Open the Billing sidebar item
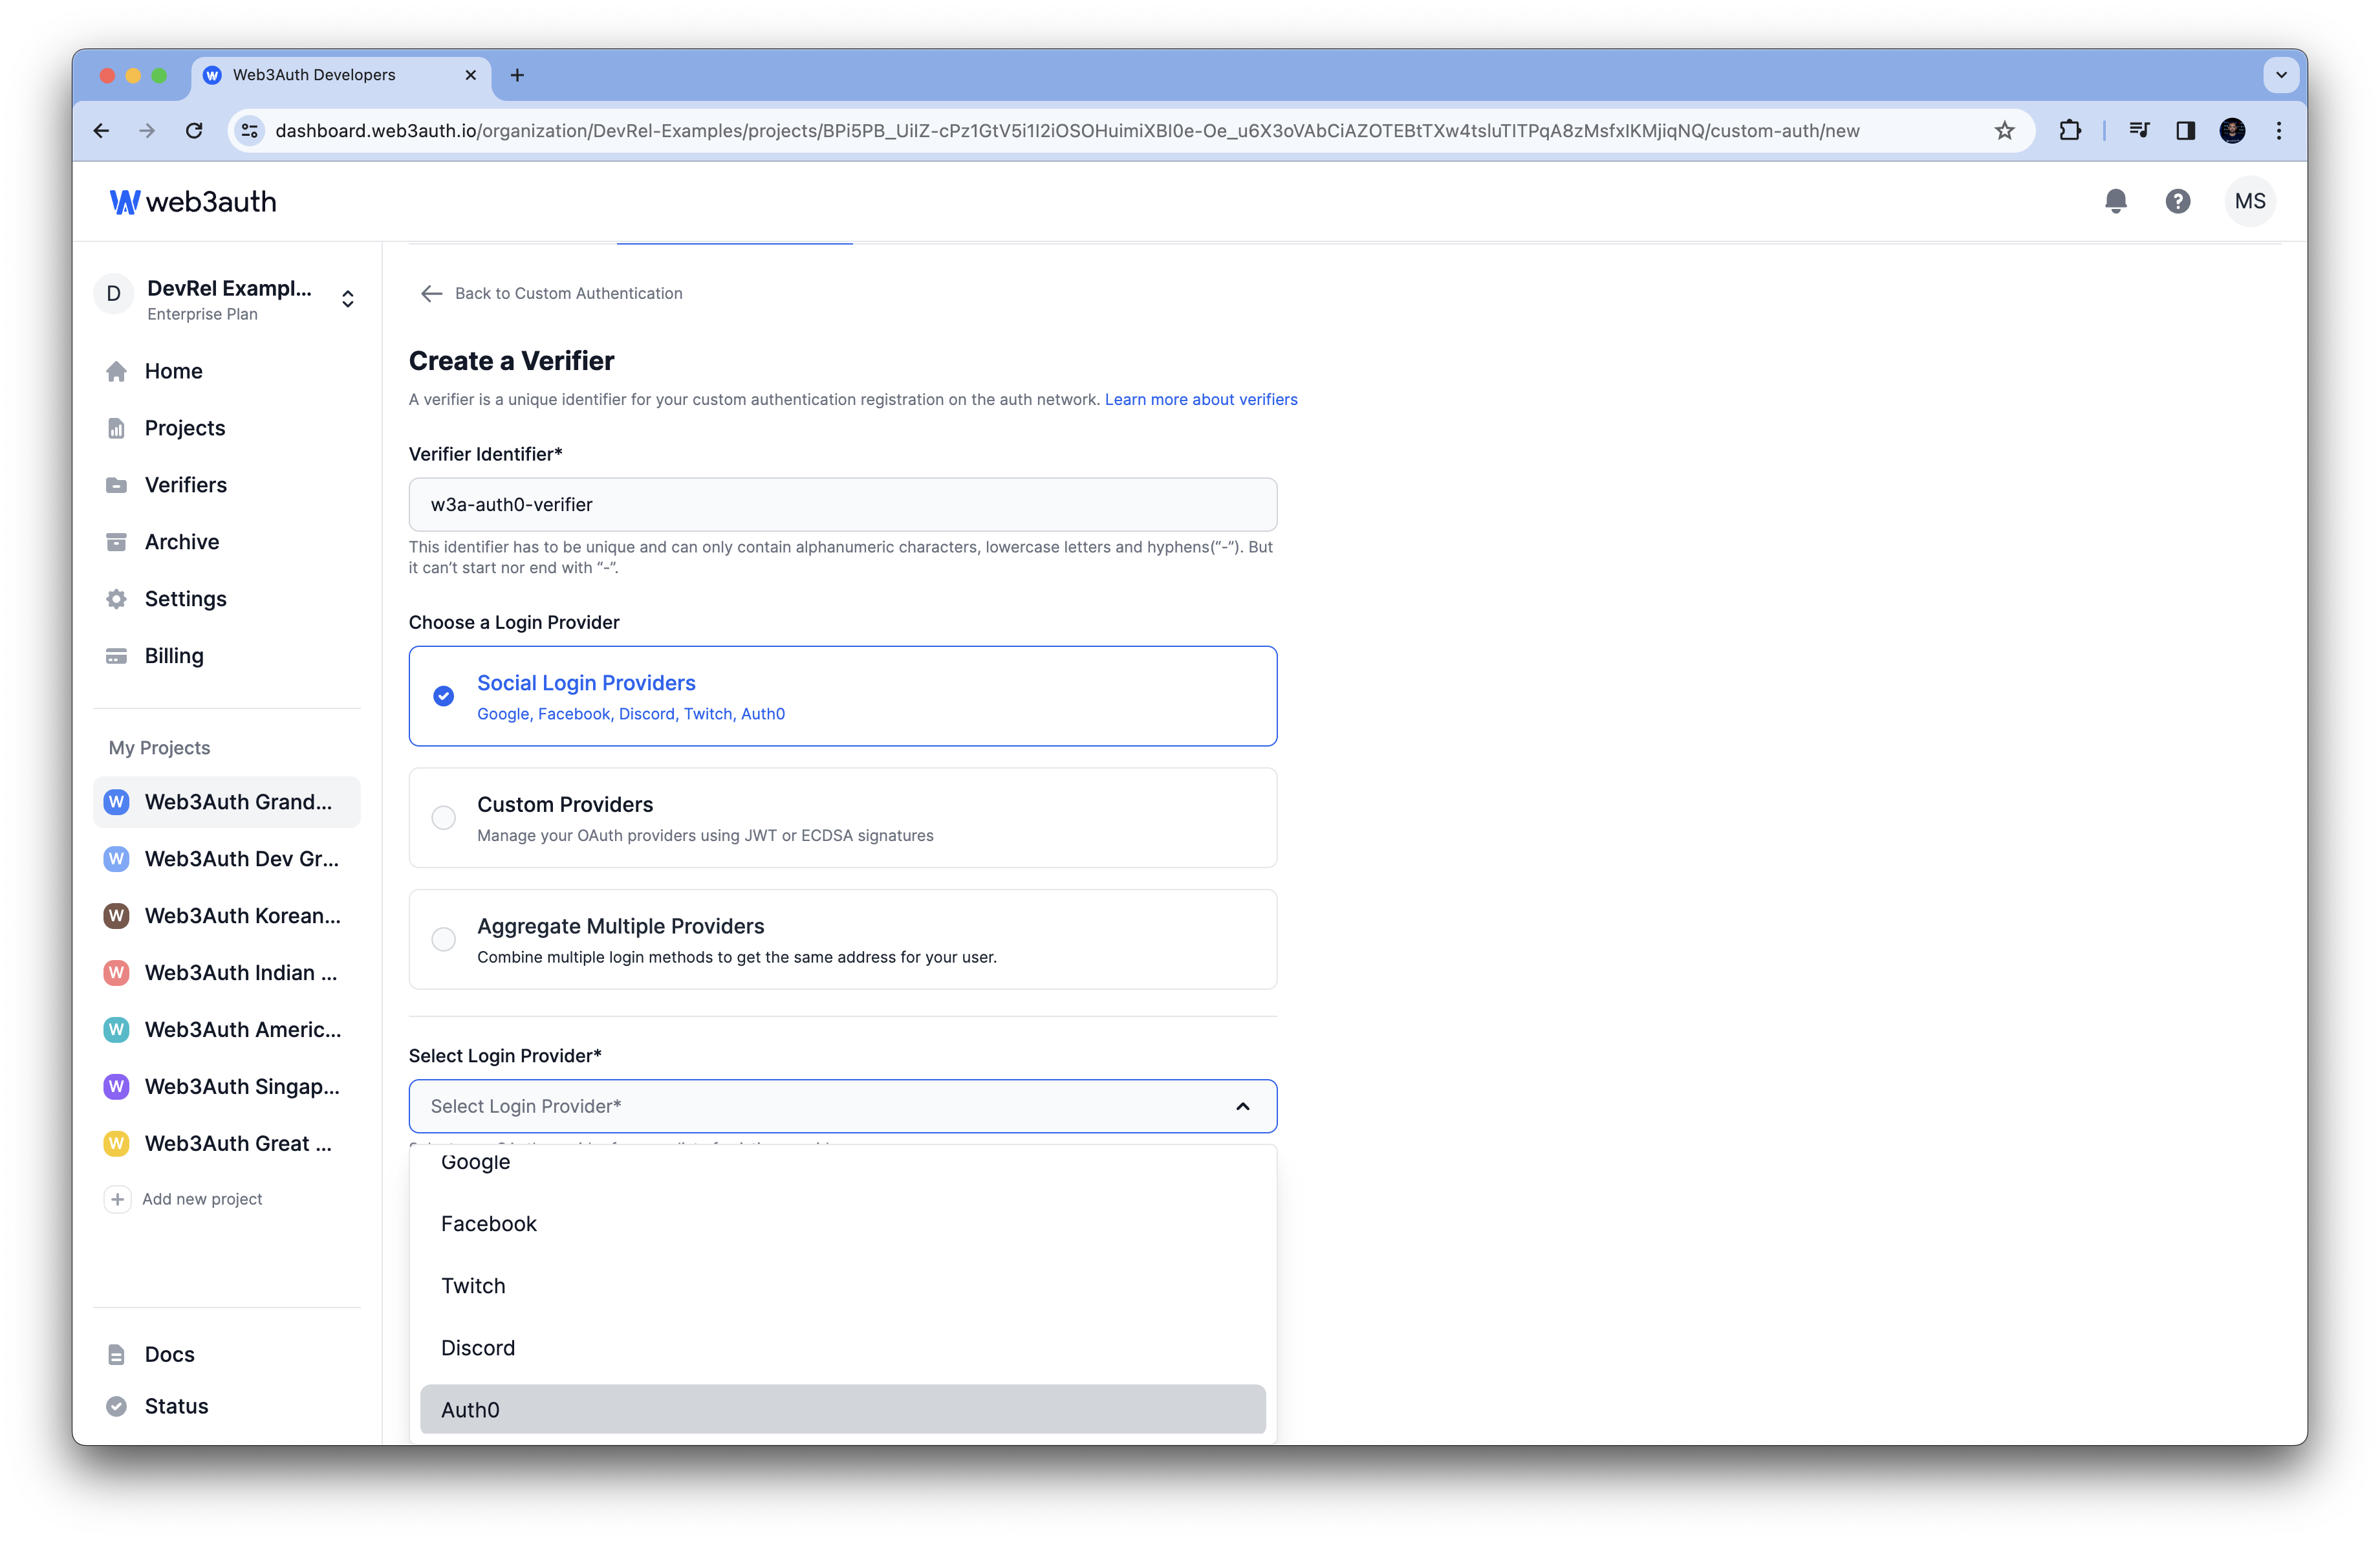 (226, 656)
